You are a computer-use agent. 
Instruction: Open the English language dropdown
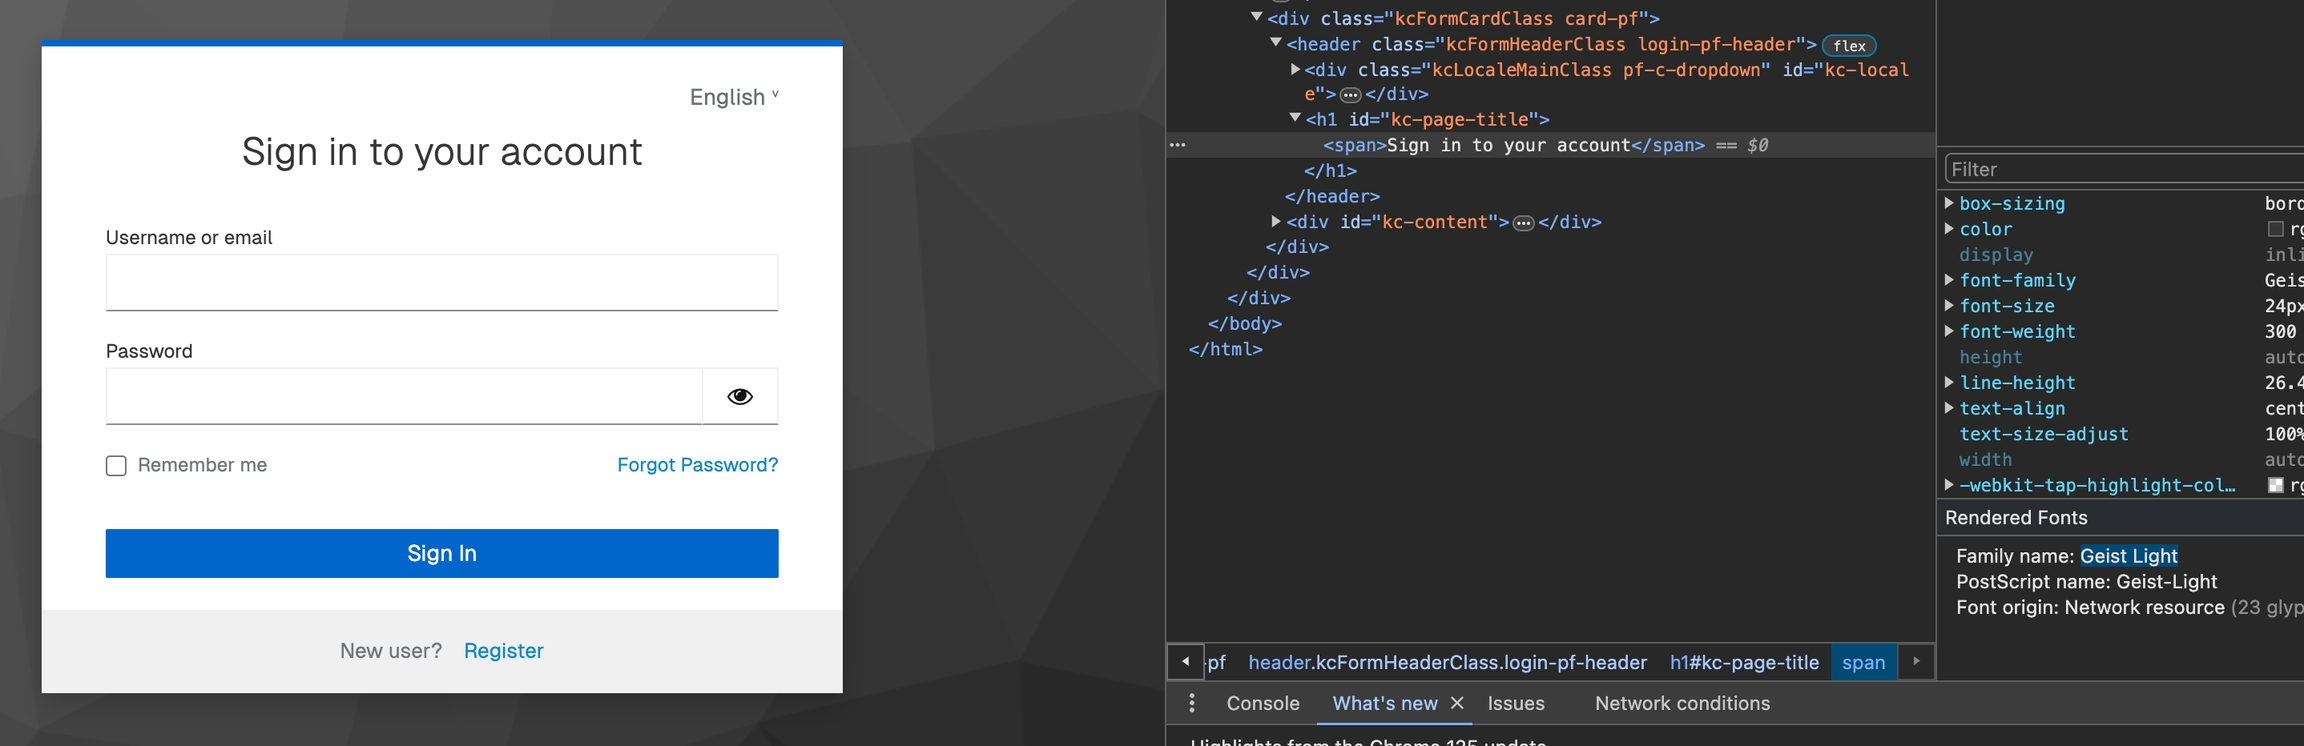733,97
